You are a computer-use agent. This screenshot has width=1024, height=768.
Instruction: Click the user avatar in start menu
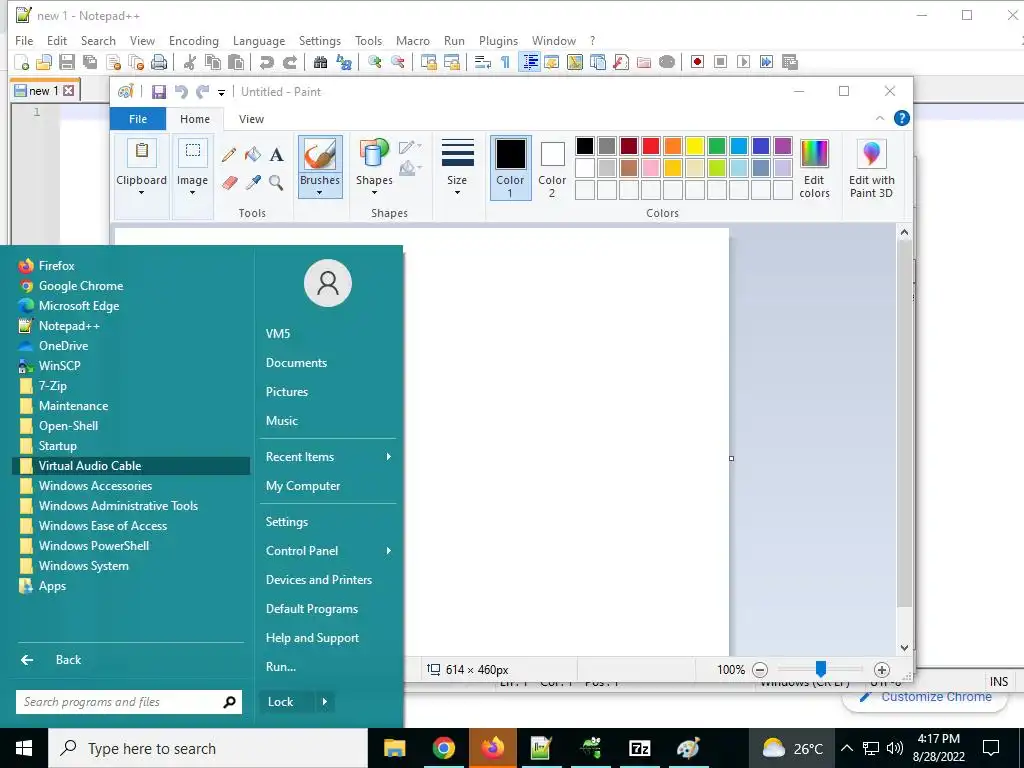point(328,283)
